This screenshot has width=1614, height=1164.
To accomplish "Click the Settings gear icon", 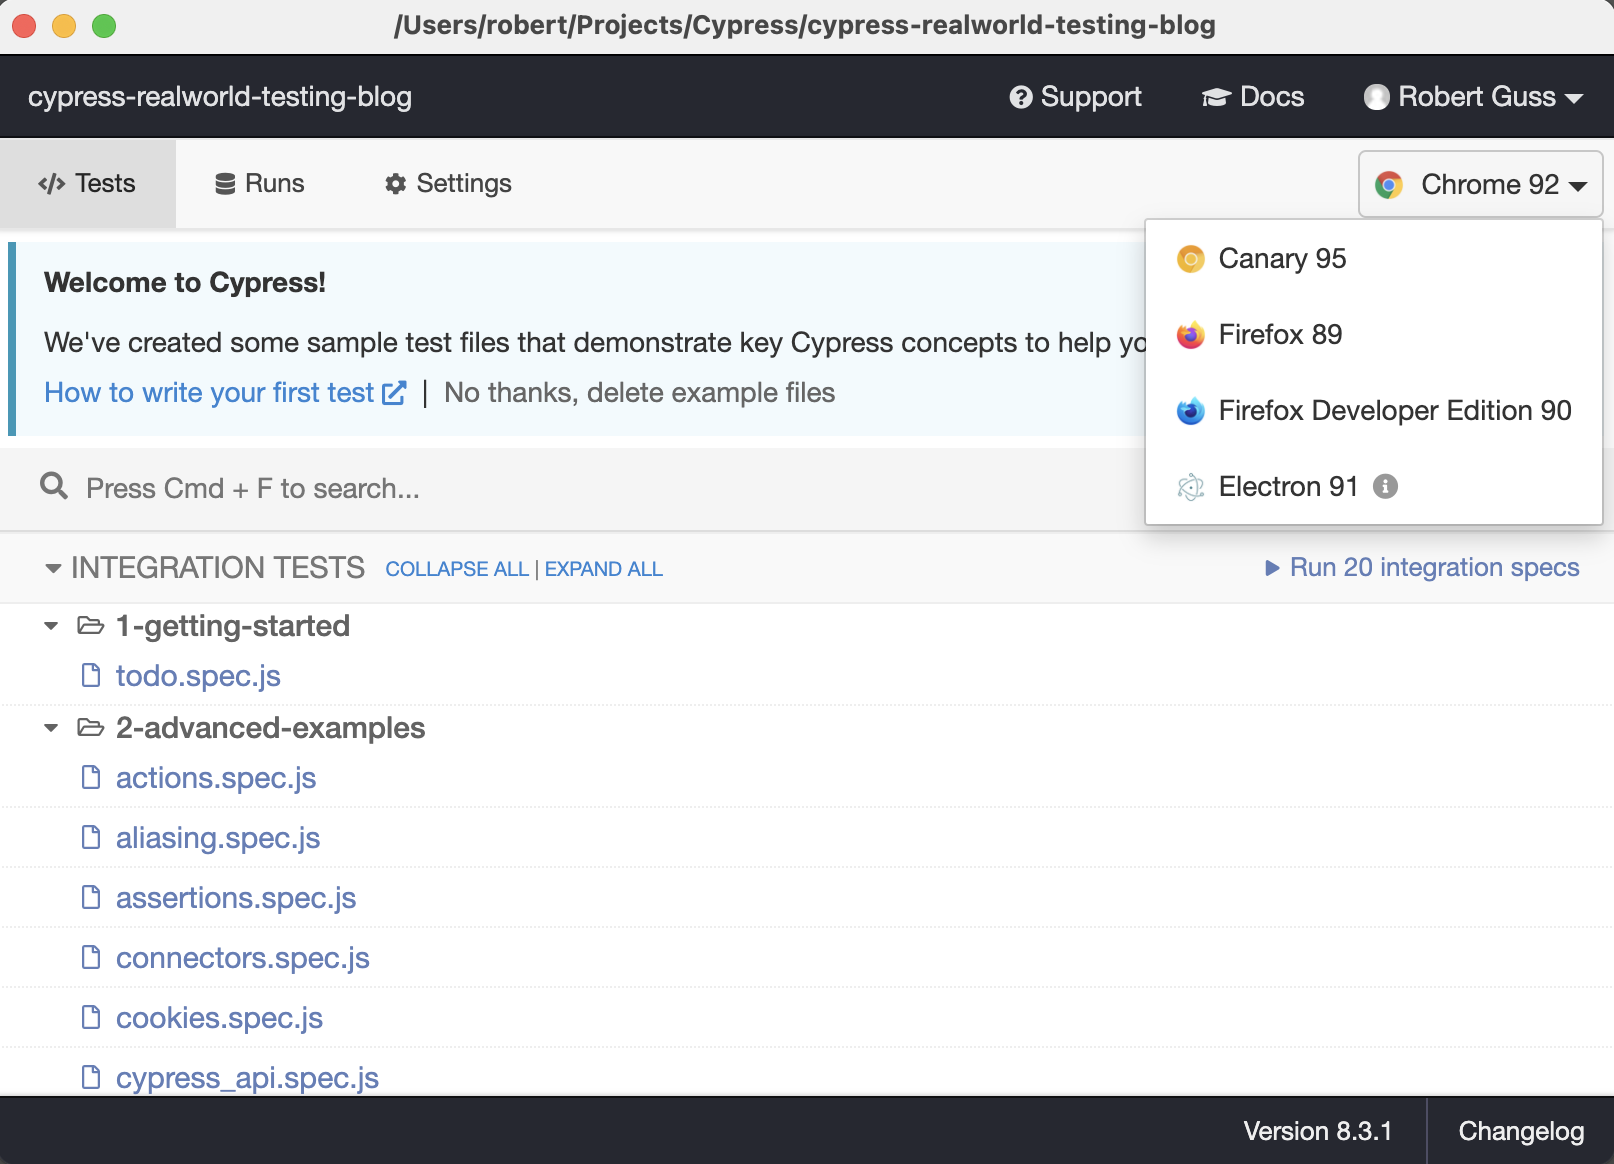I will coord(396,184).
